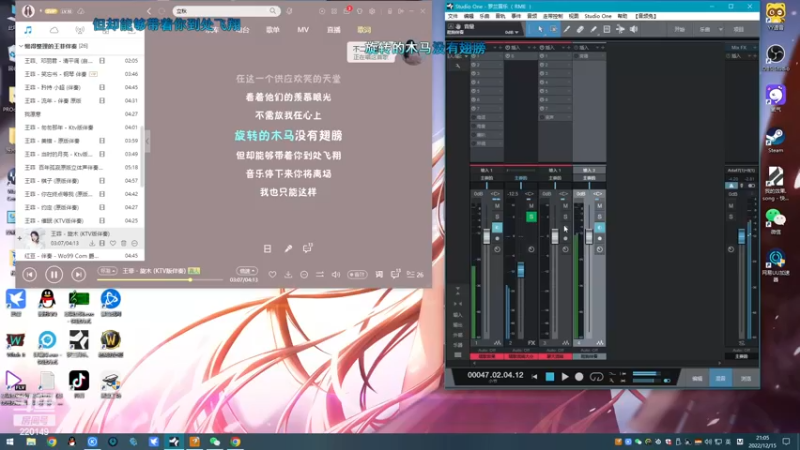Open the 输入 inputs panel in mixer
Screen dimensions: 800x450
(458, 315)
